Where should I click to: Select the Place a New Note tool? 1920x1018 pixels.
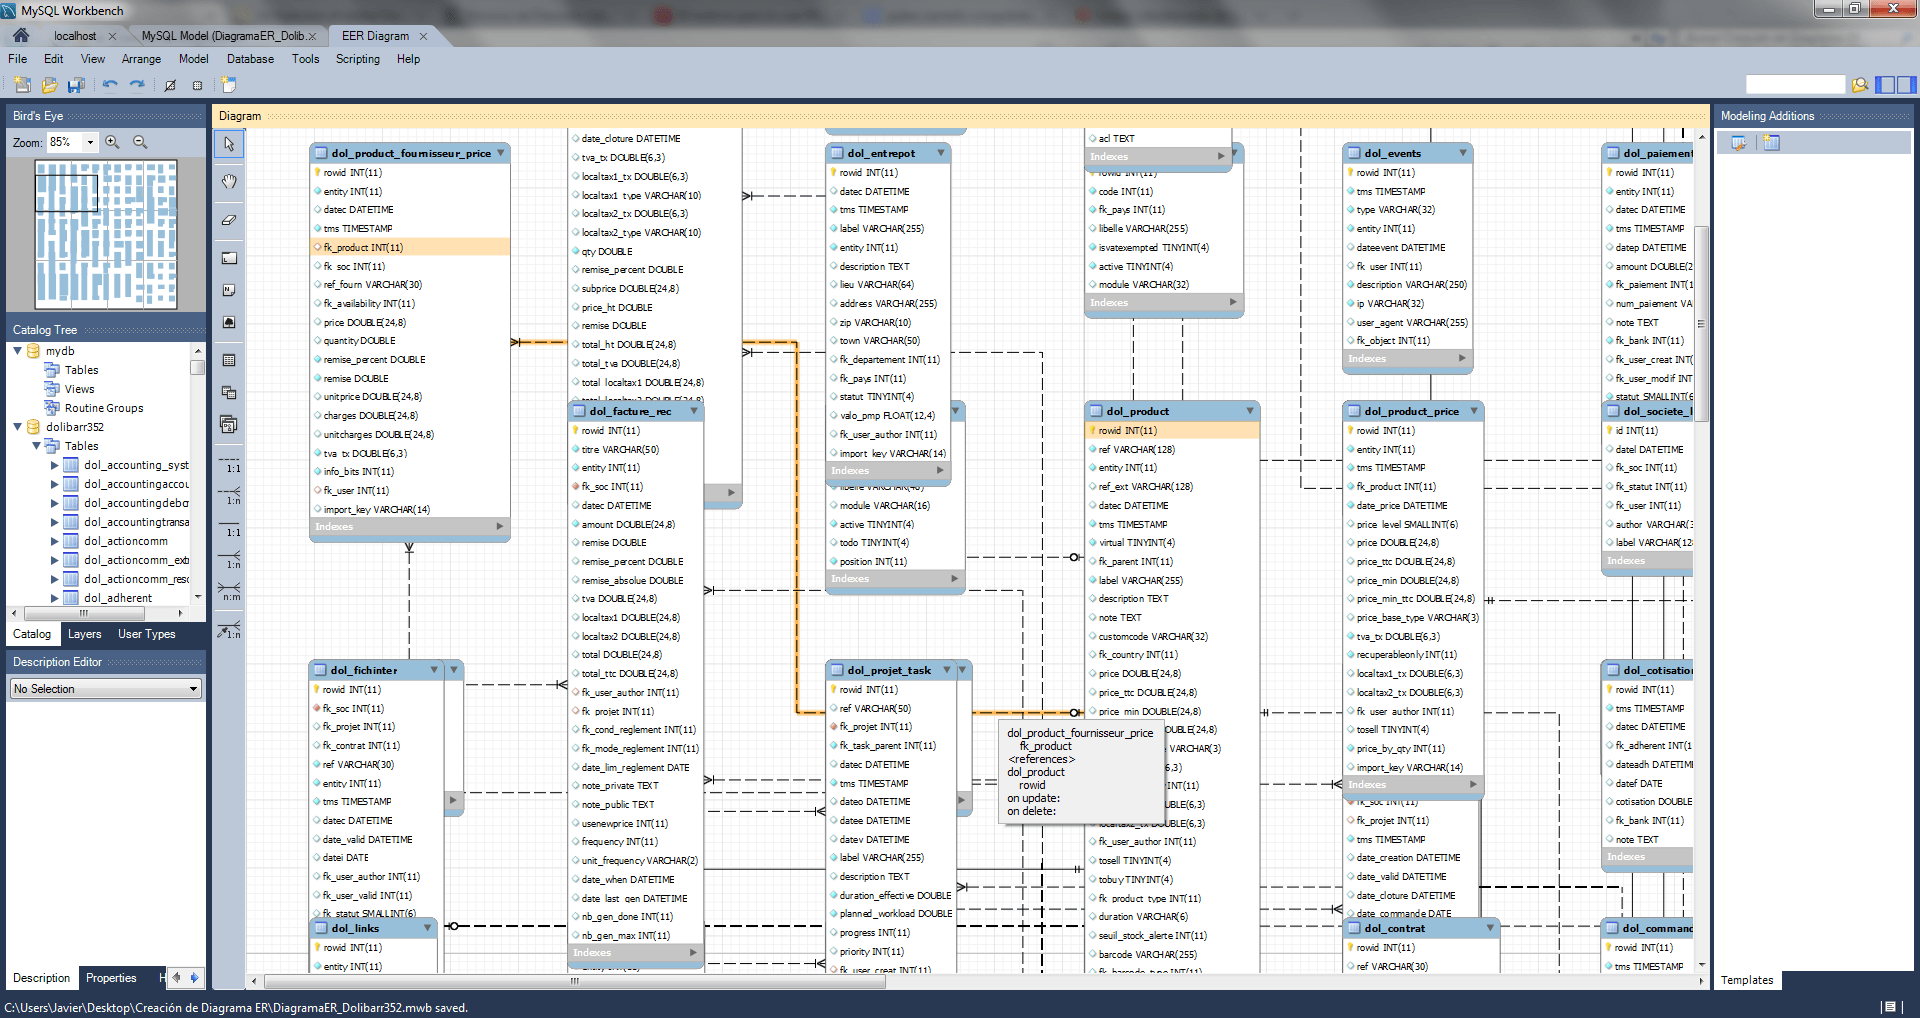[x=229, y=290]
